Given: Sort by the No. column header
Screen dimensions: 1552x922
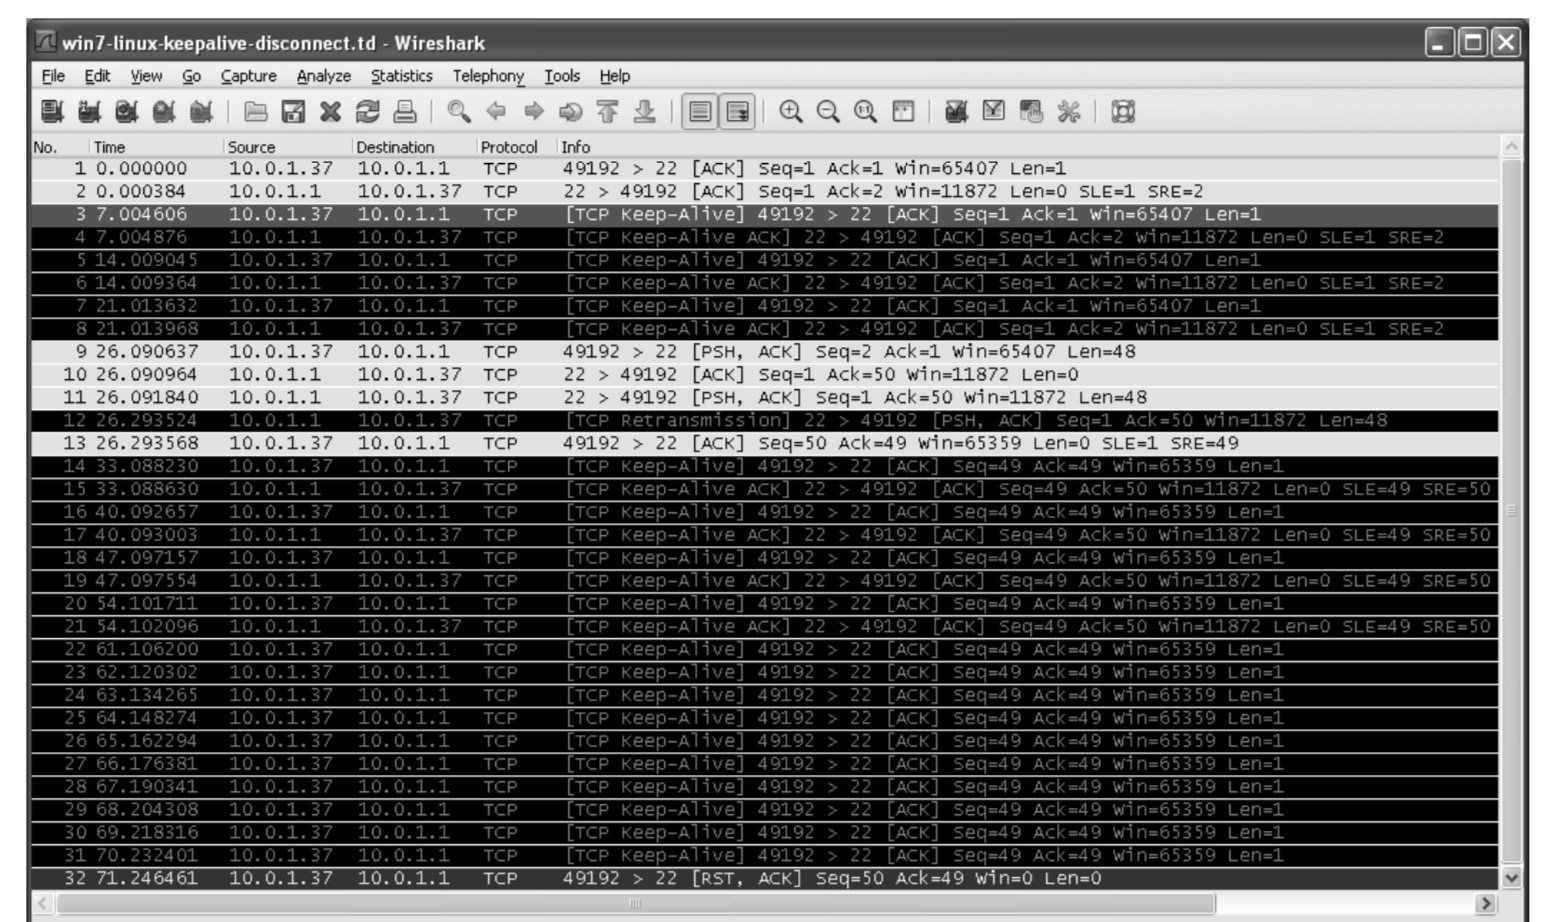Looking at the screenshot, I should (x=60, y=147).
